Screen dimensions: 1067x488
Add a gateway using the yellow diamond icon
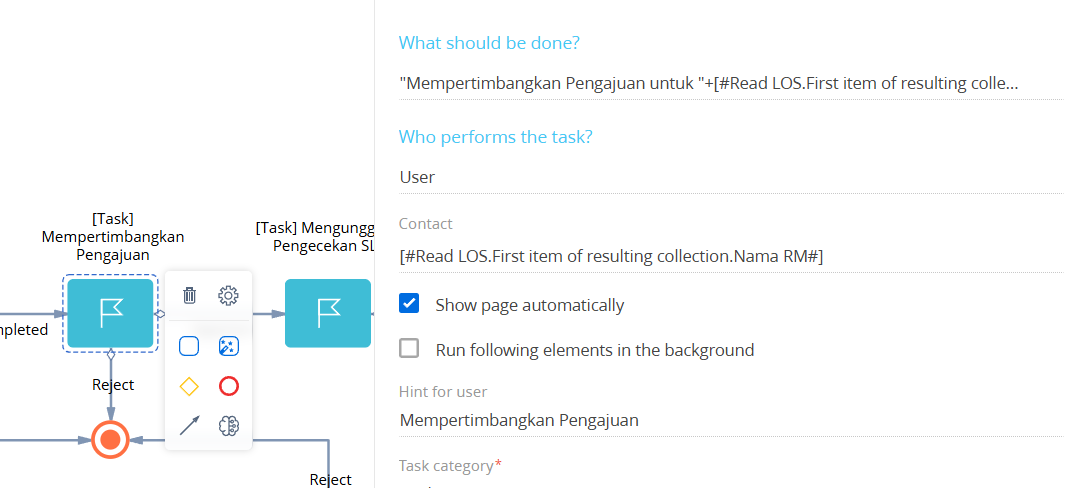189,386
